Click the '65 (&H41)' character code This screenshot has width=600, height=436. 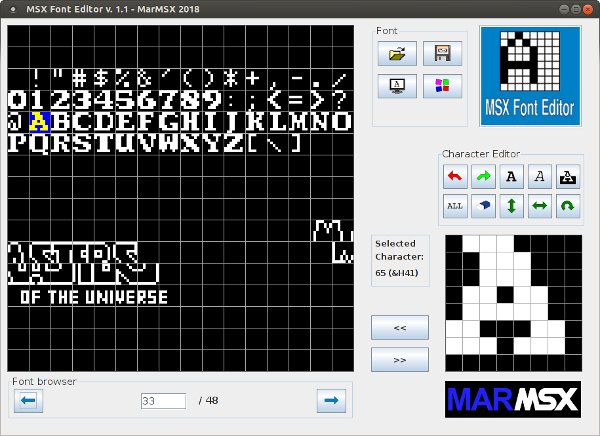point(396,273)
